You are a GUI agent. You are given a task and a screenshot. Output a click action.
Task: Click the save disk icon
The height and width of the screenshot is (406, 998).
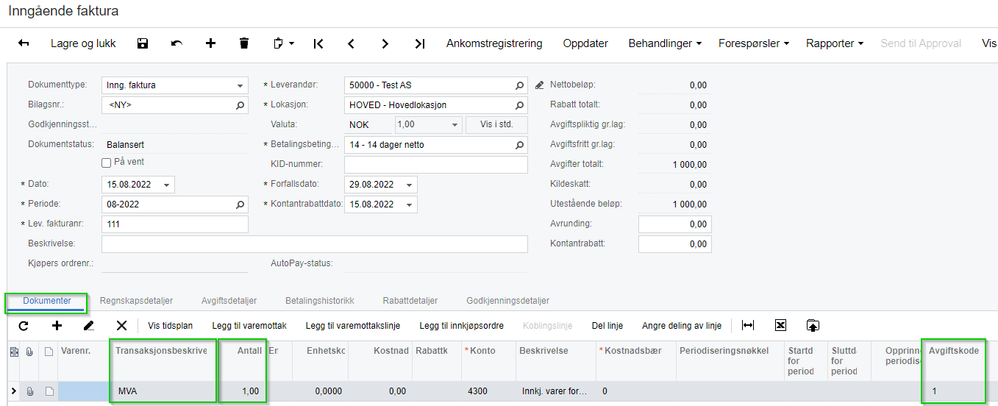(x=143, y=43)
